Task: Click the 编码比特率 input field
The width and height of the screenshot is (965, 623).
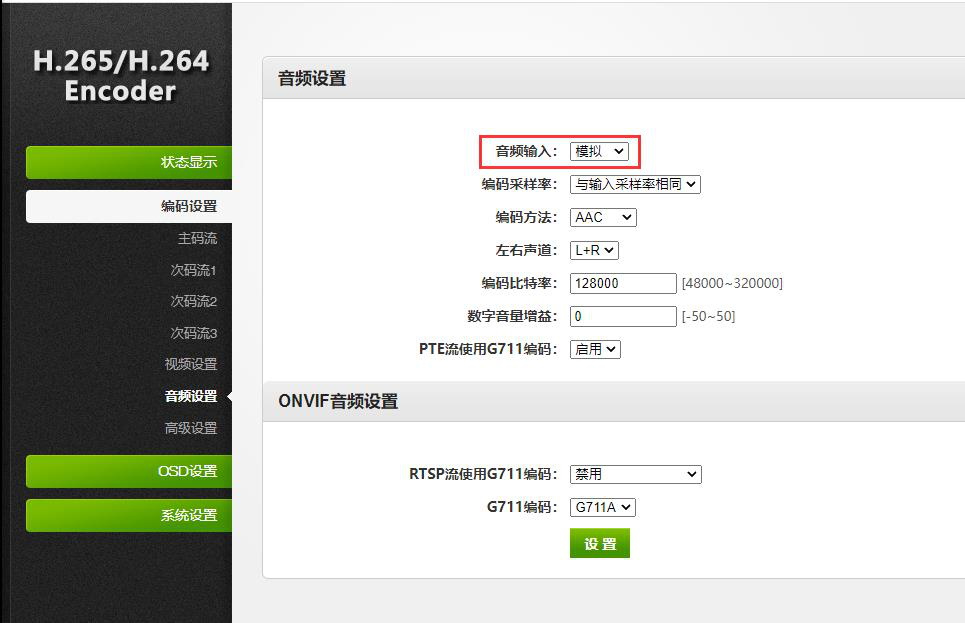Action: click(623, 283)
